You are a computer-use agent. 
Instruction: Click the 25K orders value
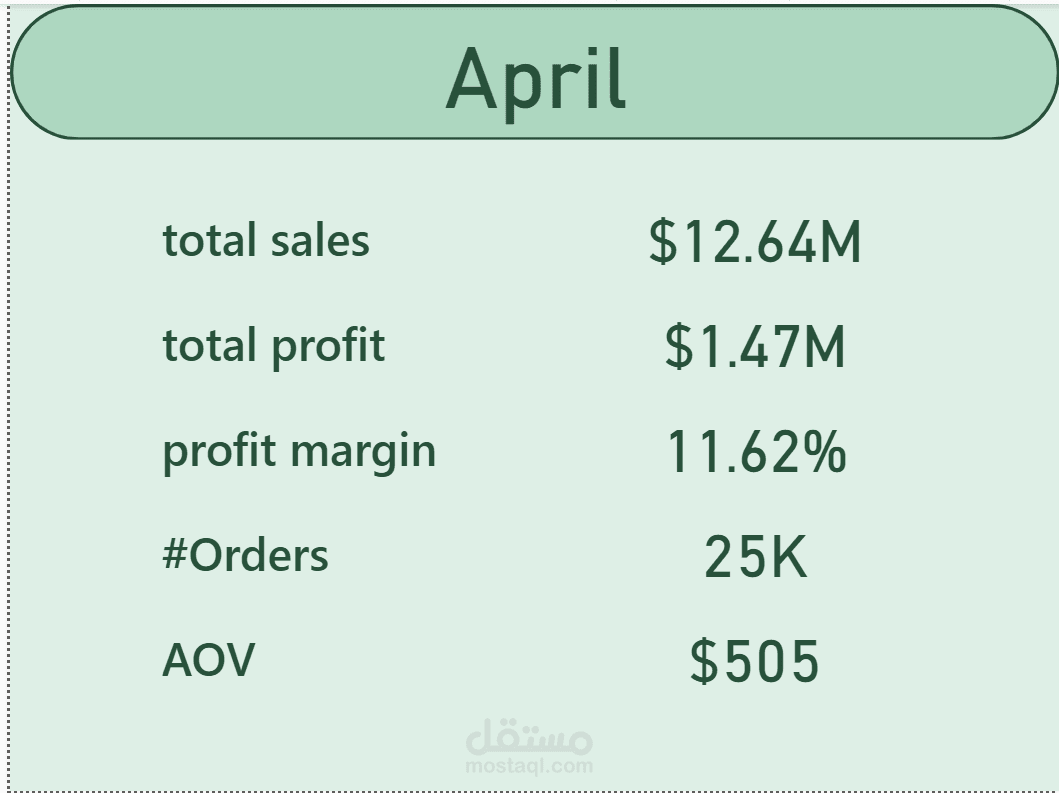click(755, 557)
